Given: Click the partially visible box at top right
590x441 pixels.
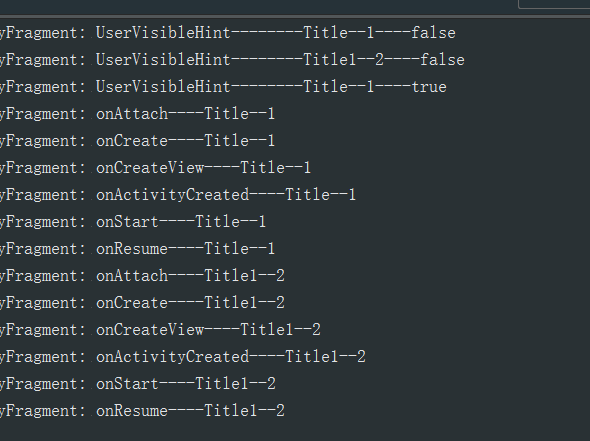Looking at the screenshot, I should tap(554, 4).
